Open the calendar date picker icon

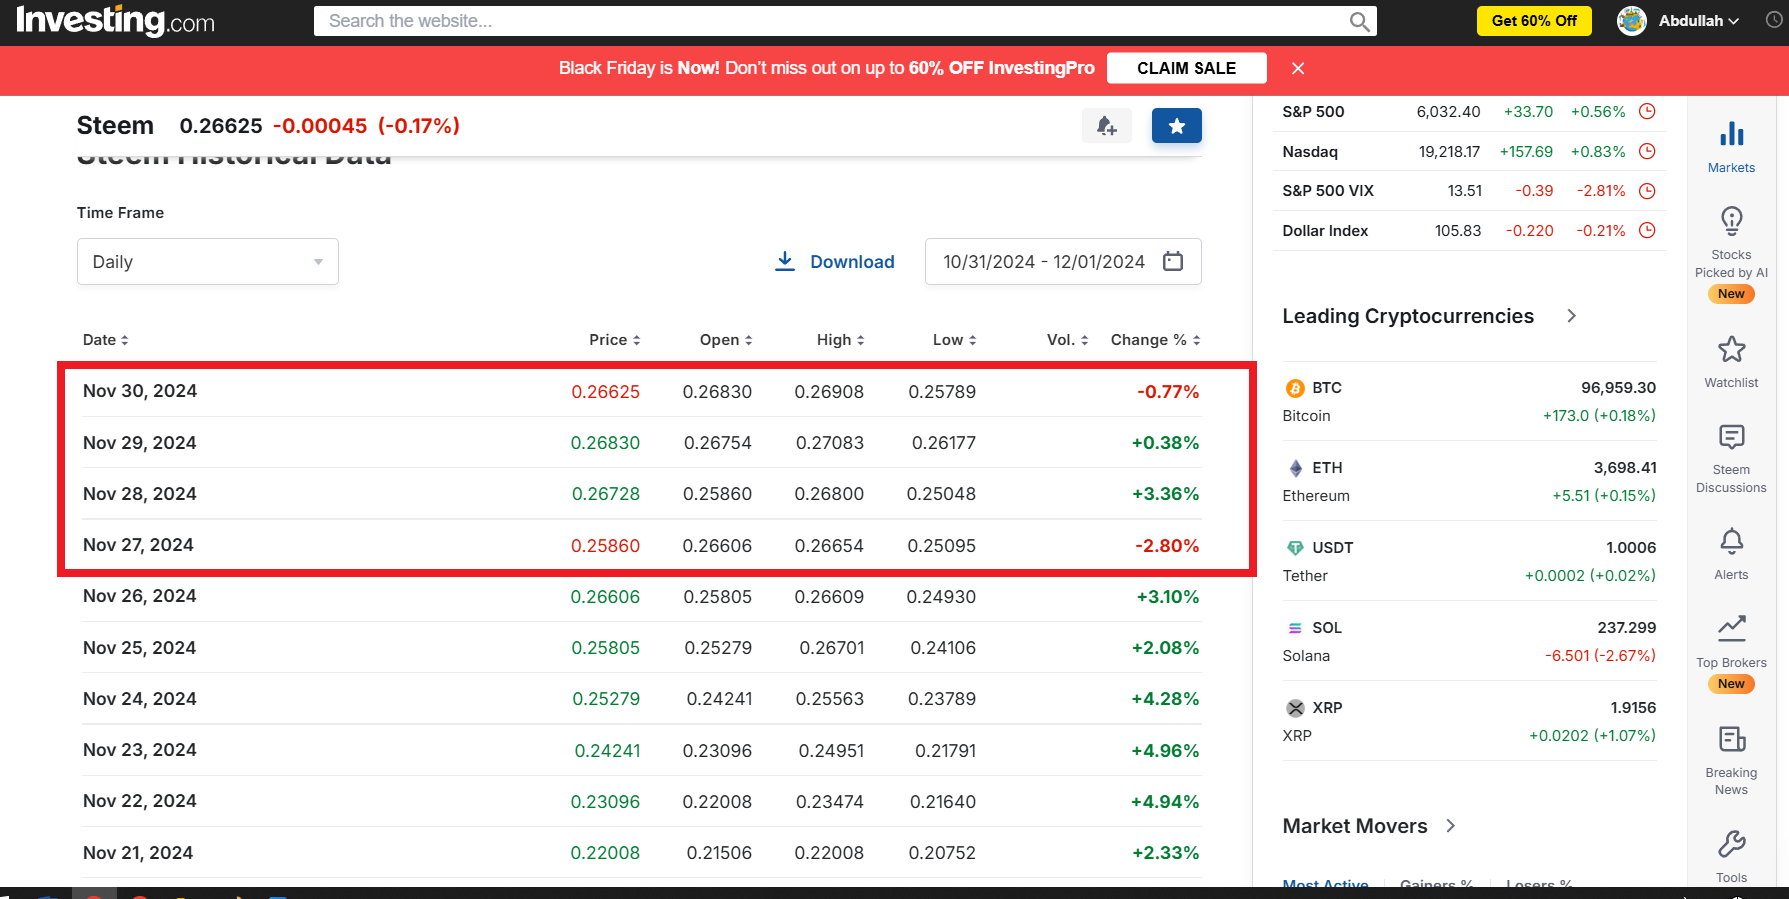pyautogui.click(x=1173, y=261)
